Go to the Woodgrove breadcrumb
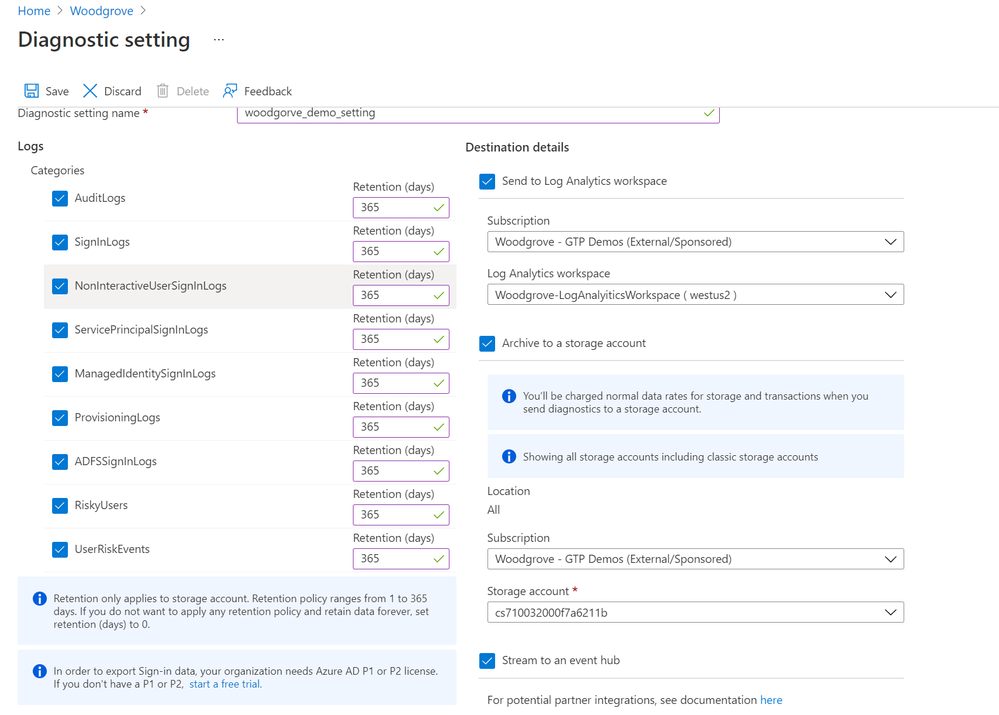 pyautogui.click(x=101, y=11)
